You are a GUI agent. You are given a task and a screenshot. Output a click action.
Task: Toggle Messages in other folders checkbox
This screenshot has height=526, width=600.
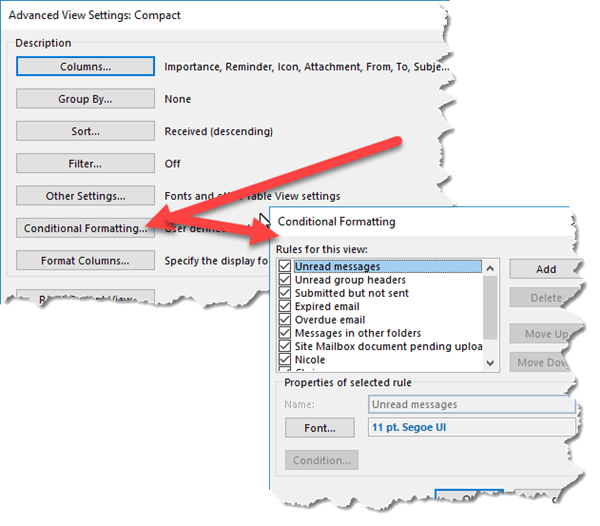pos(285,332)
